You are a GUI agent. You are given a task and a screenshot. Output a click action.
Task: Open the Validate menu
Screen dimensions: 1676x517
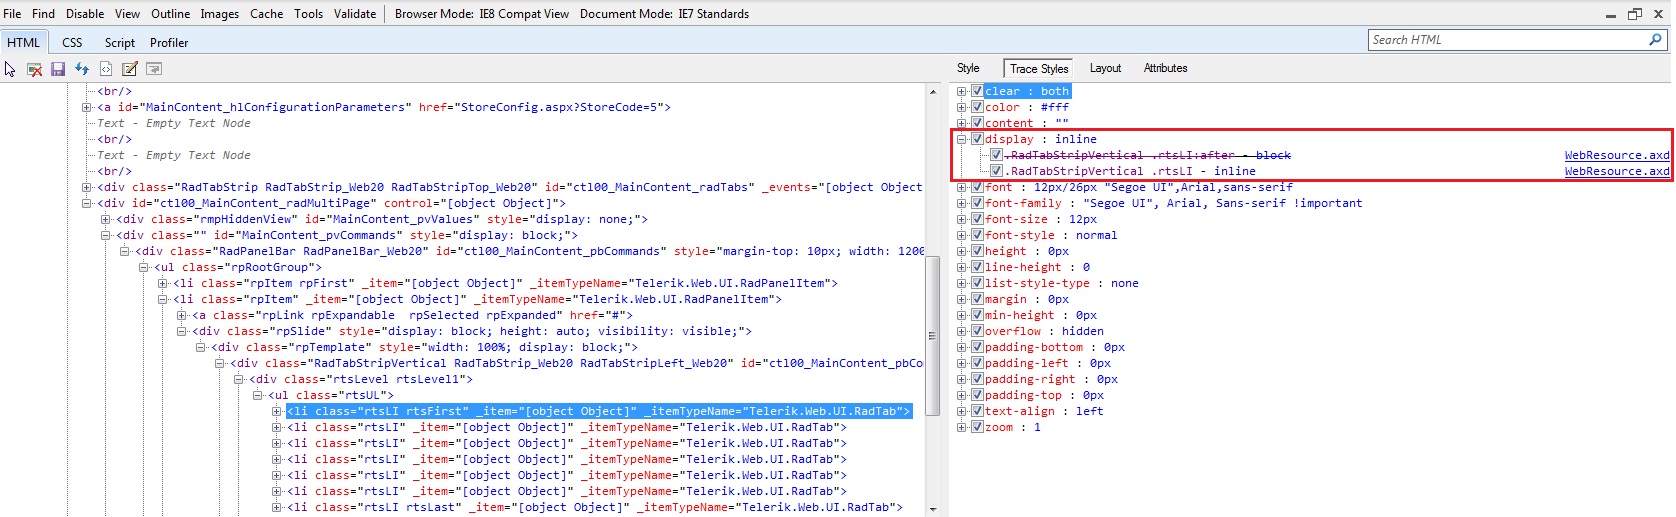point(355,14)
